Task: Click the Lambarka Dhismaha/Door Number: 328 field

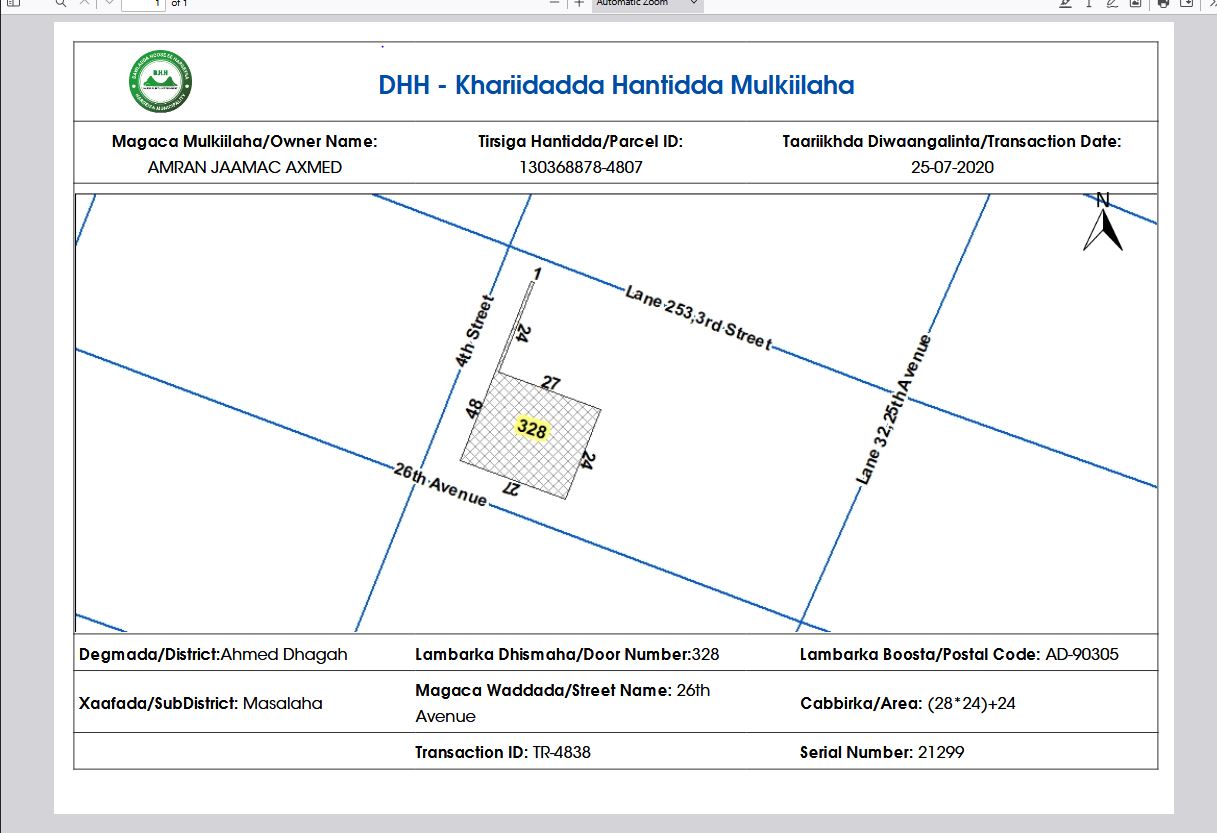Action: (567, 655)
